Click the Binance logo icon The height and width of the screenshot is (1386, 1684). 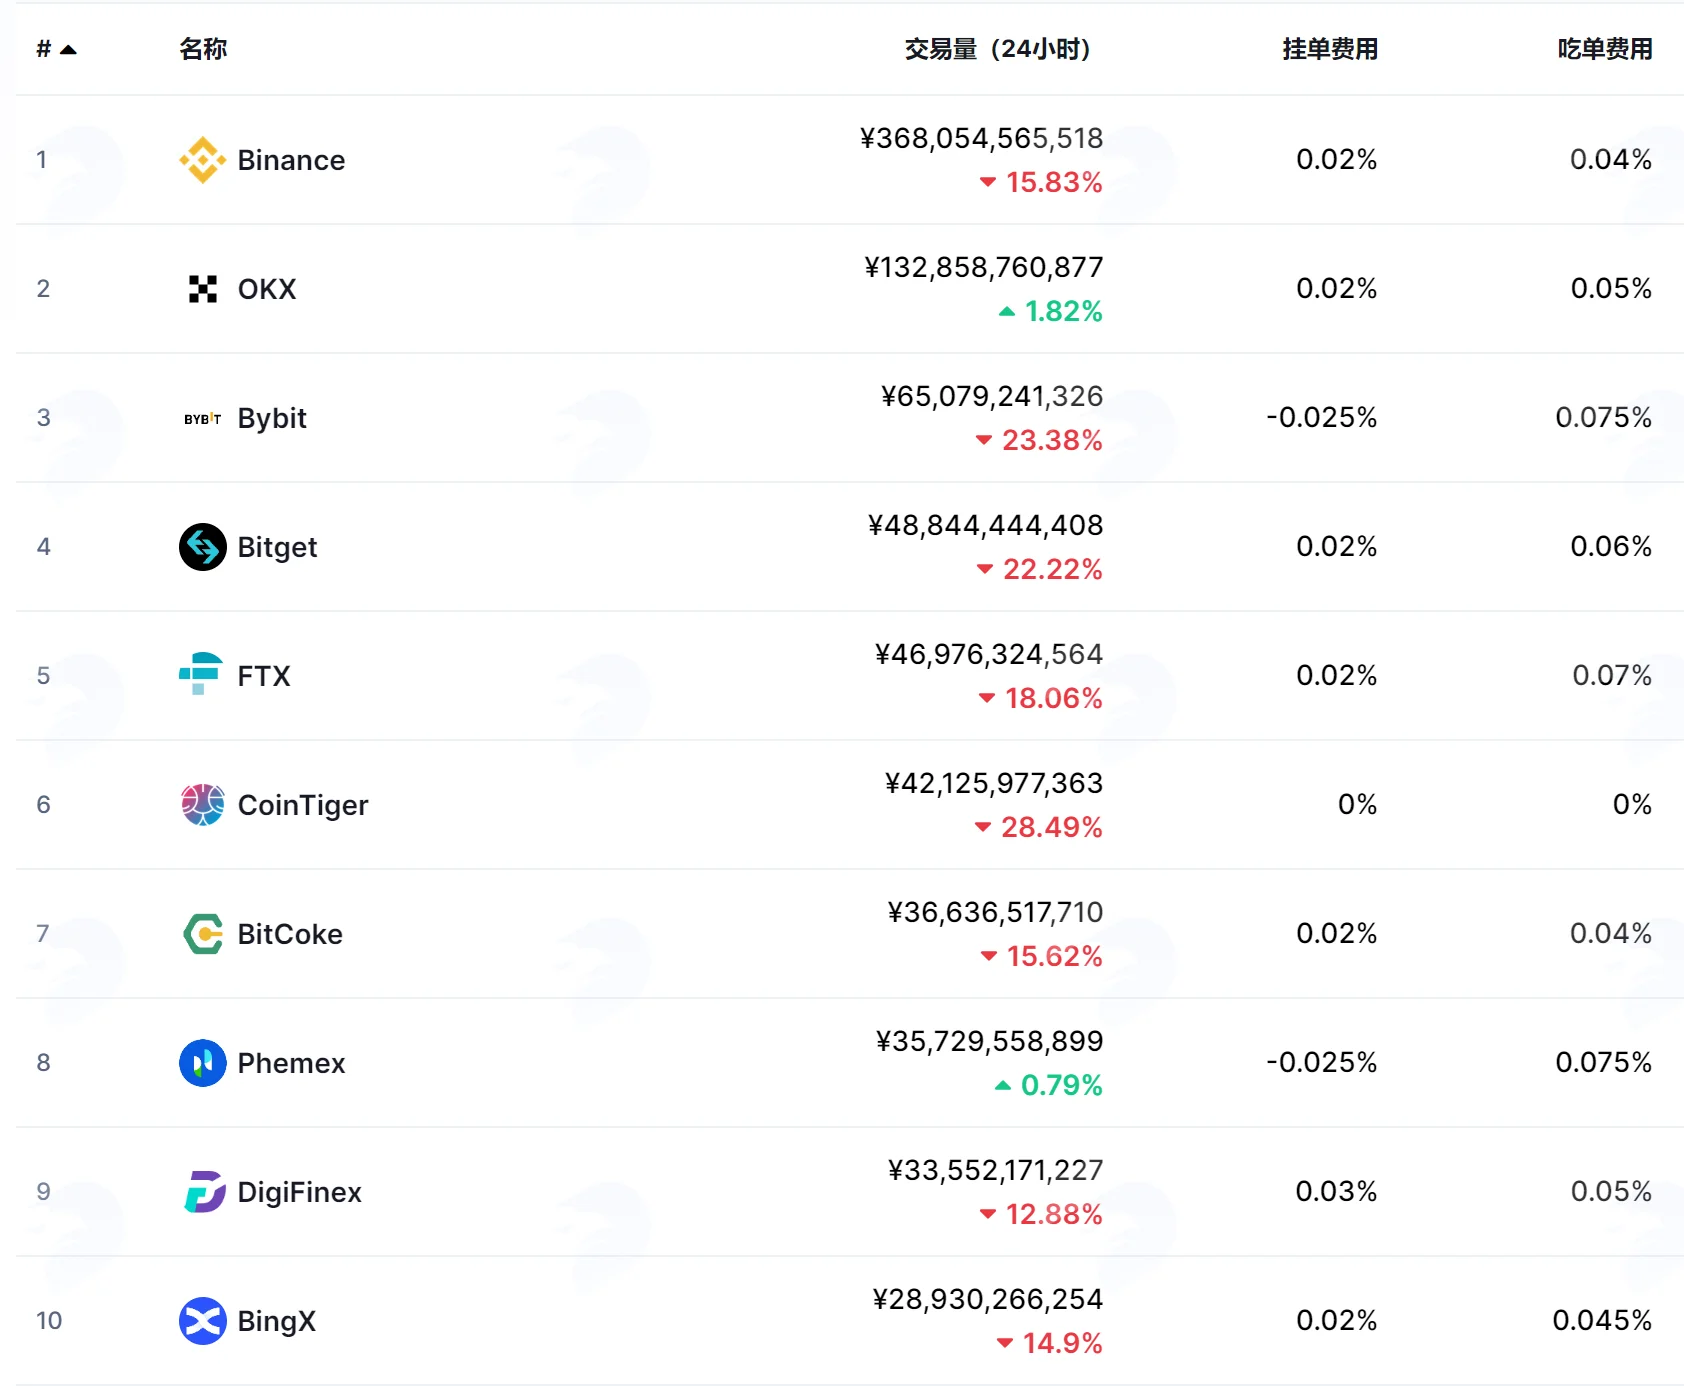pos(203,160)
